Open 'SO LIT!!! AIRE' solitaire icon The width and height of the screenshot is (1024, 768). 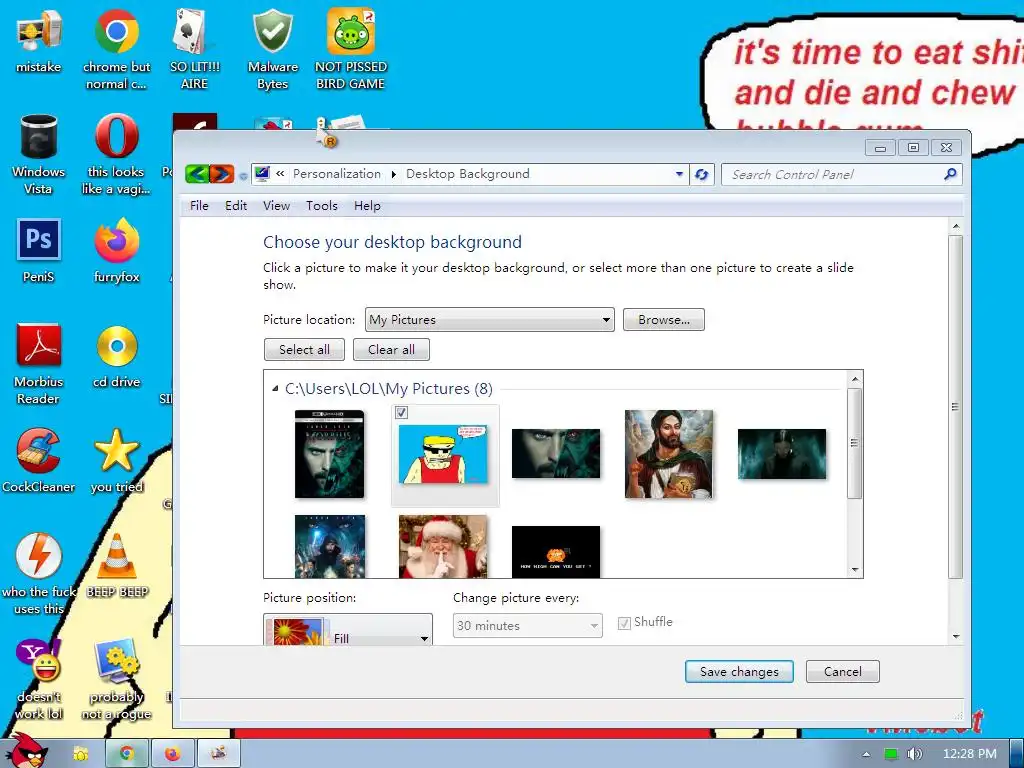[x=194, y=49]
